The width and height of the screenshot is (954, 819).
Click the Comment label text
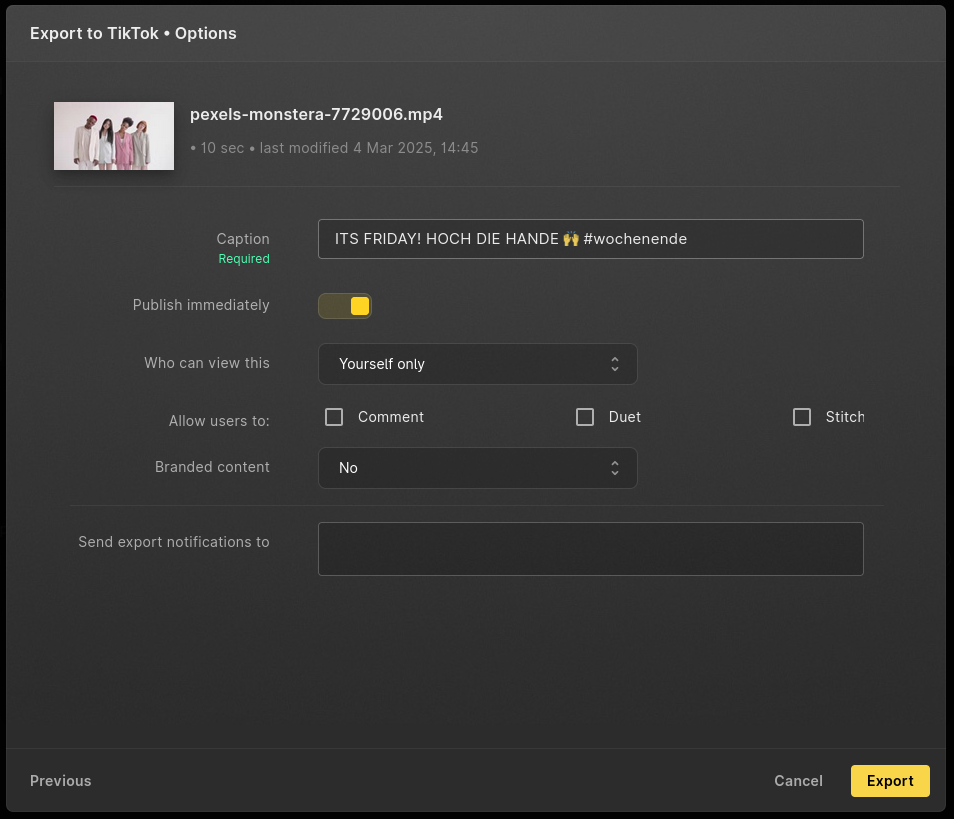[x=391, y=417]
